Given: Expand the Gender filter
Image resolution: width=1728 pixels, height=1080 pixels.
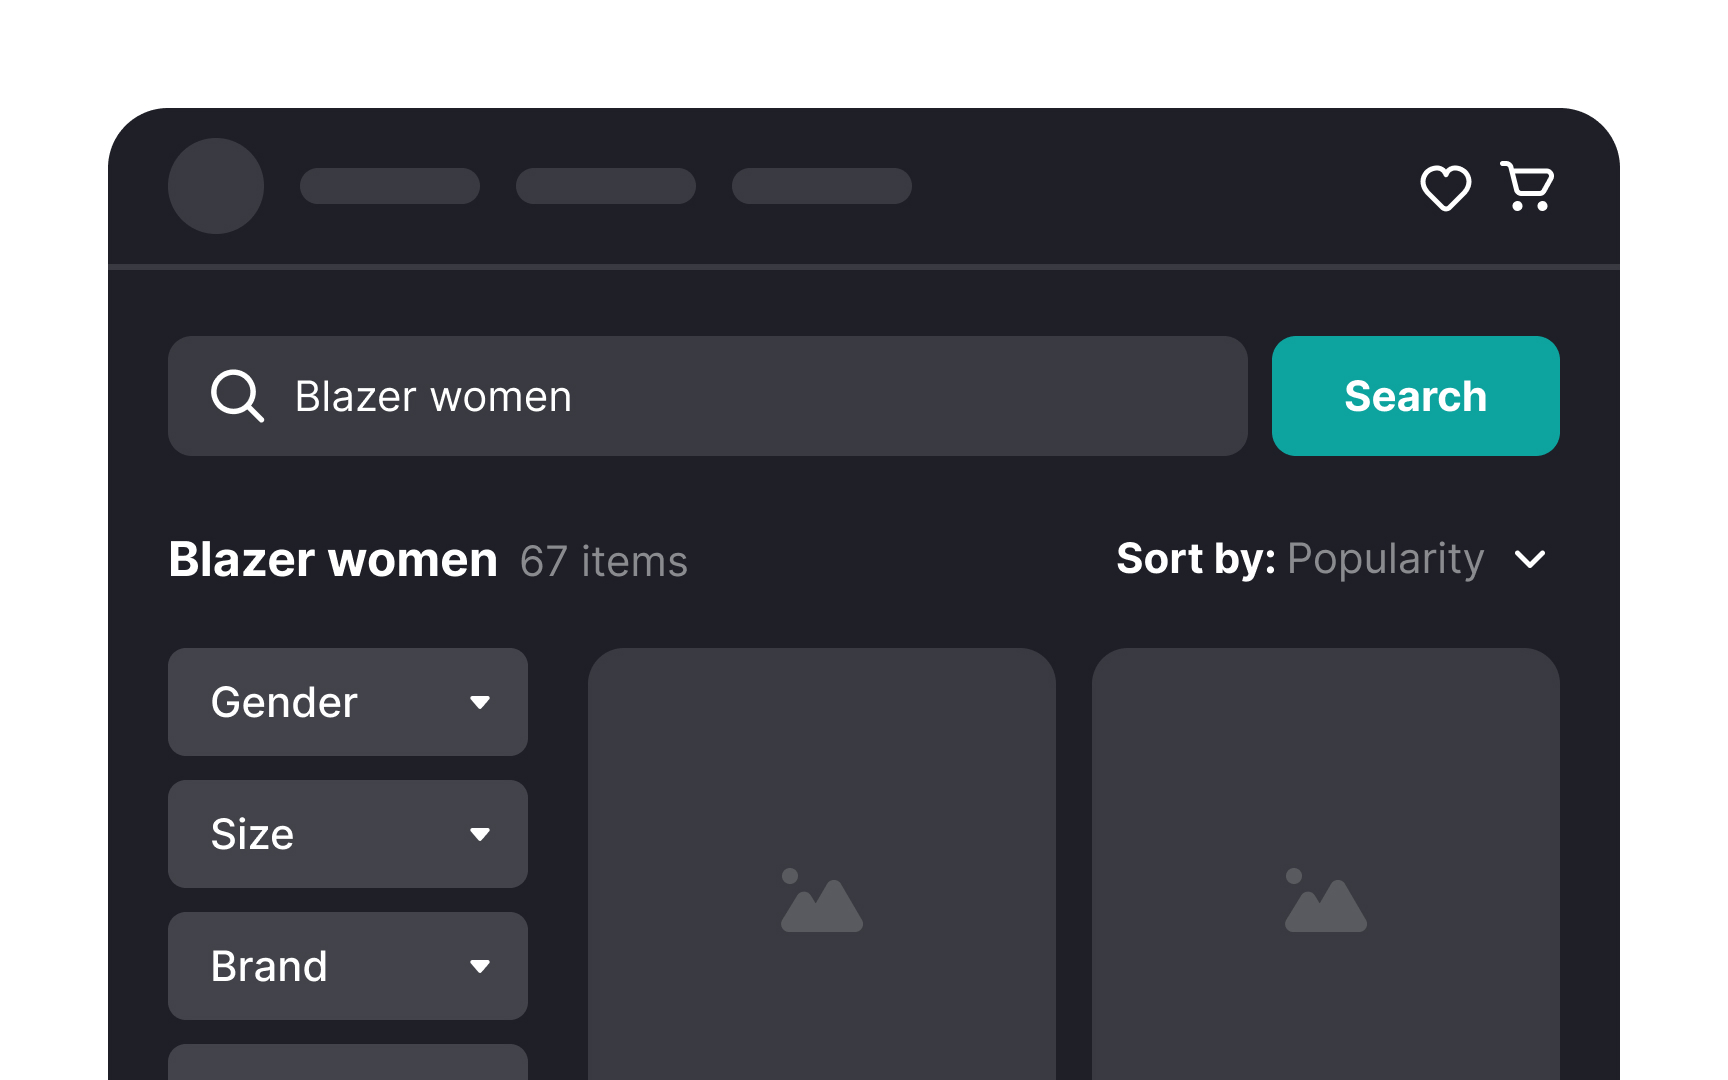Looking at the screenshot, I should [x=347, y=702].
